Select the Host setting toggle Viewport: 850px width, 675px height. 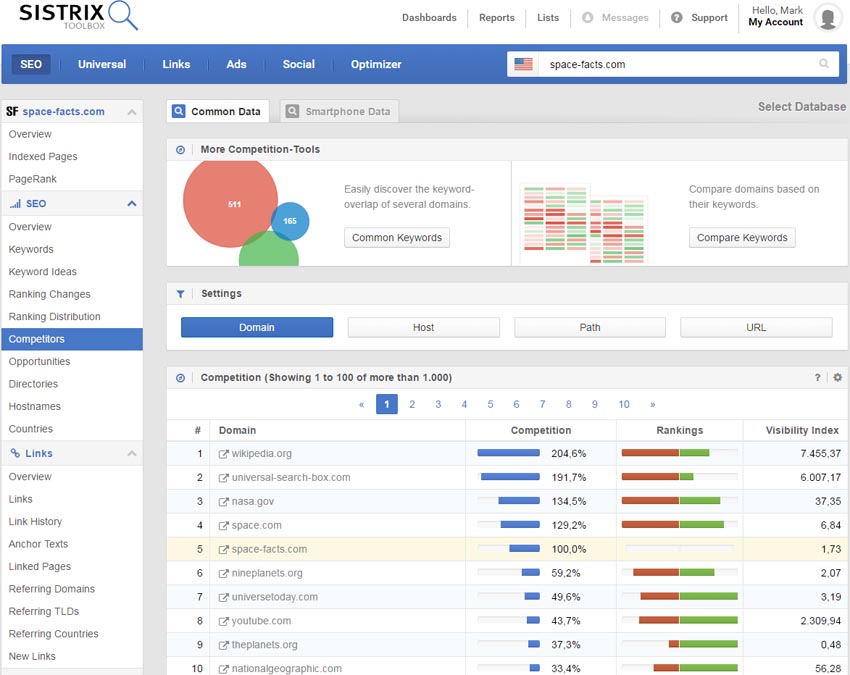(x=423, y=327)
